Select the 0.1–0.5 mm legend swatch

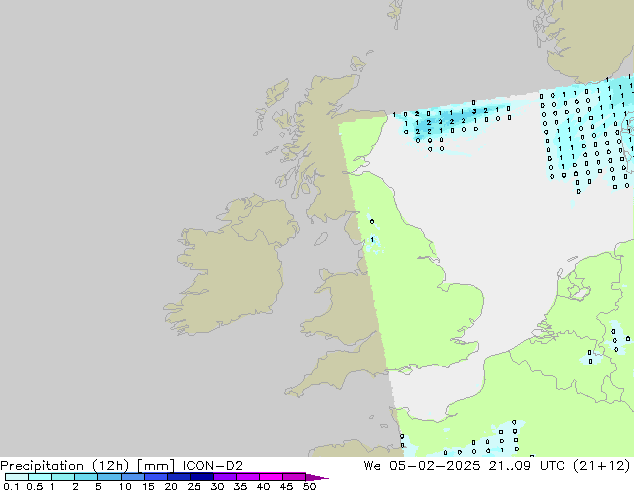[17, 477]
